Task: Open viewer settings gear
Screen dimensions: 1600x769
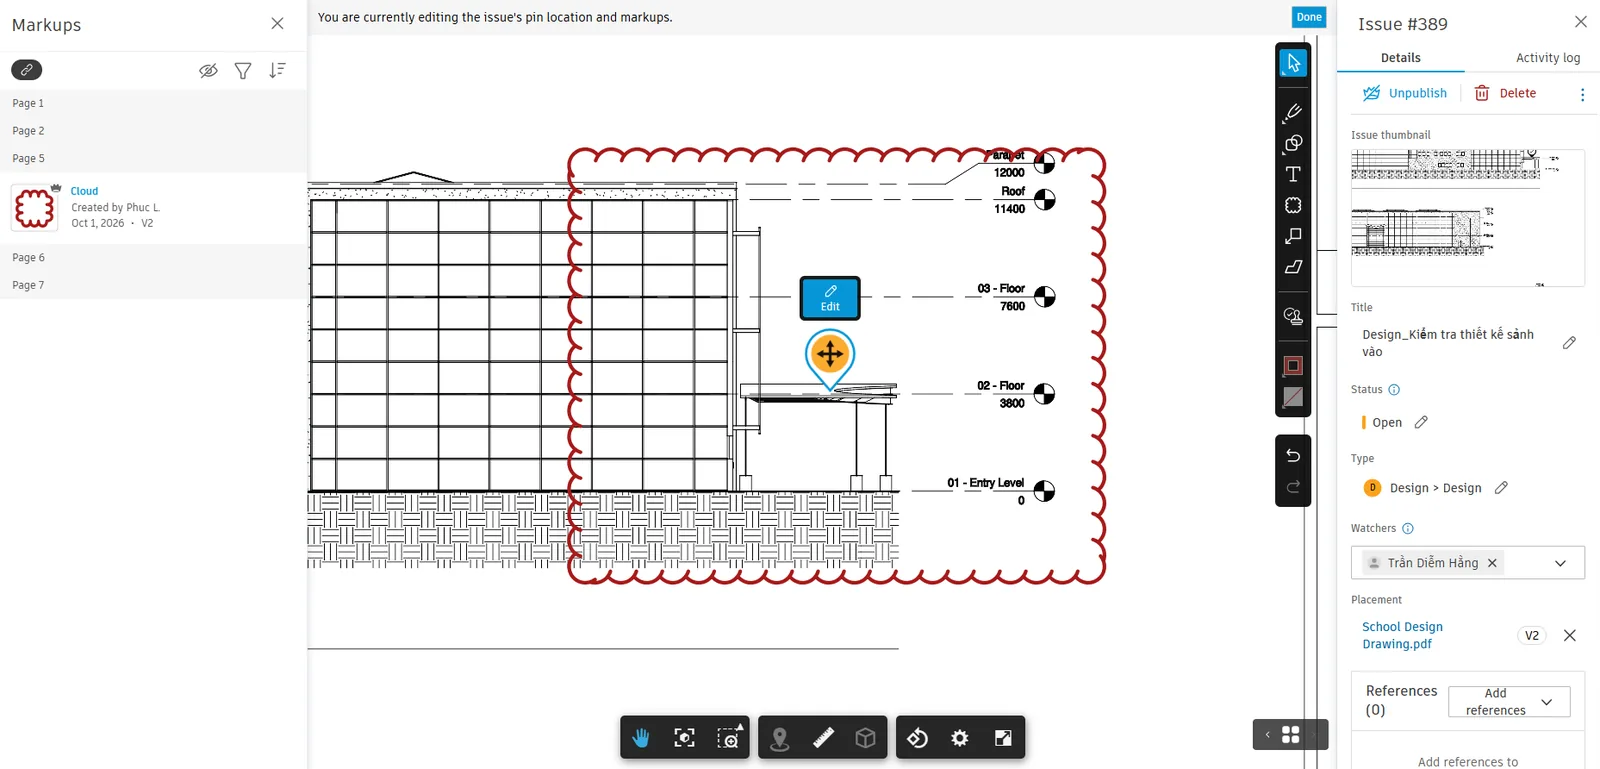Action: [960, 738]
